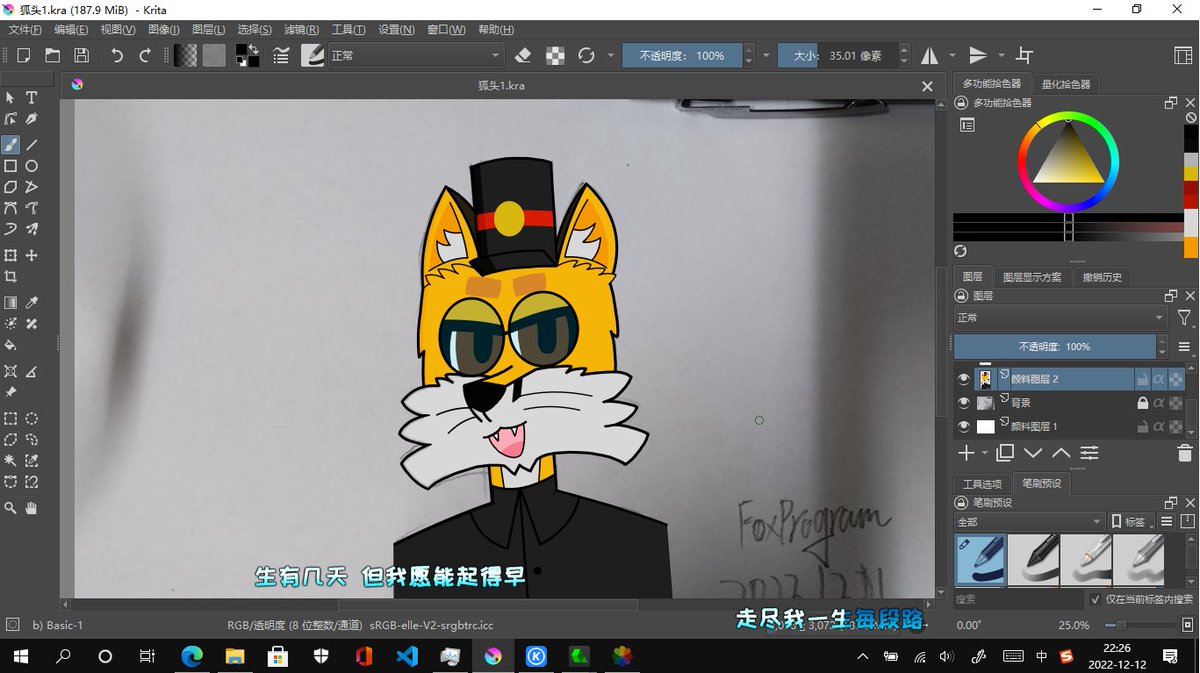This screenshot has height=673, width=1200.
Task: Select the Measure tool
Action: click(31, 372)
